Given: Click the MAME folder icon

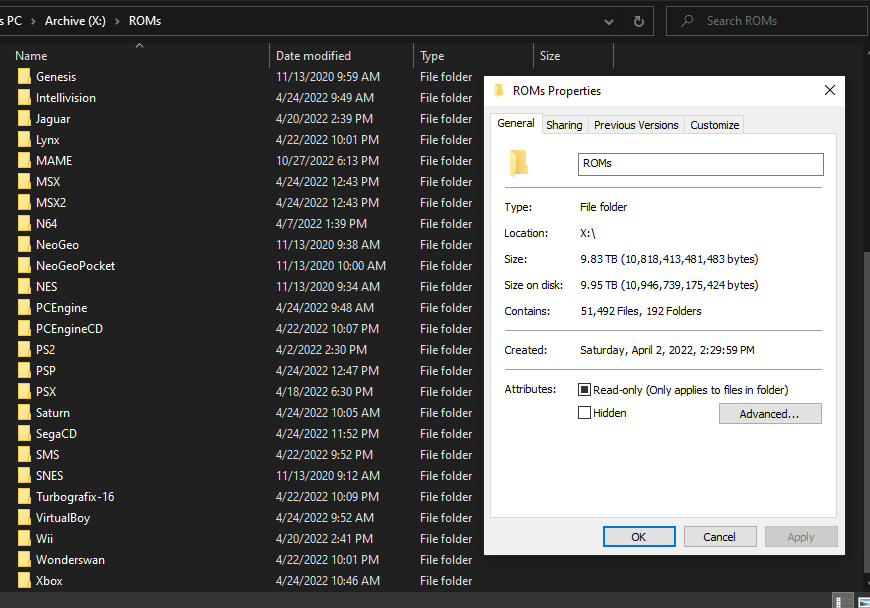Looking at the screenshot, I should pyautogui.click(x=24, y=161).
